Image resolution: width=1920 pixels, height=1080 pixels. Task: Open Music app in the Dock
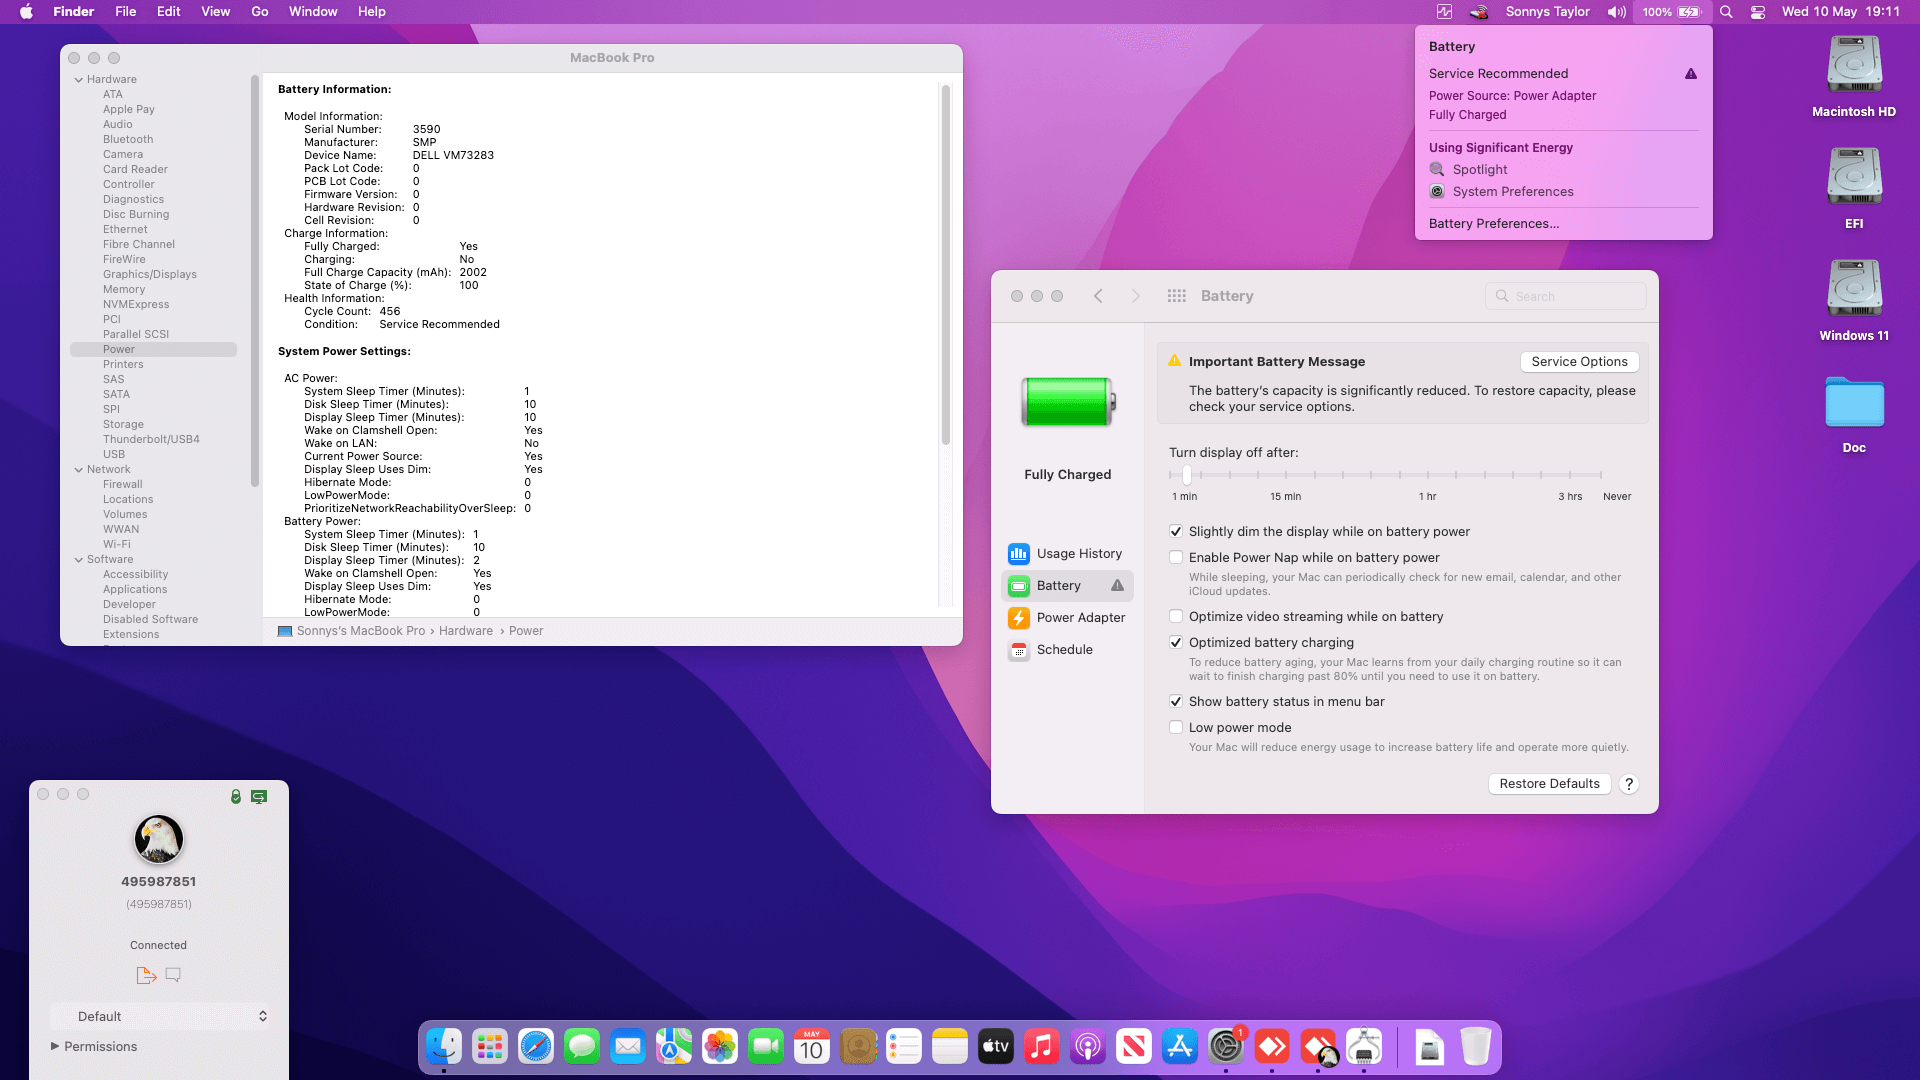pyautogui.click(x=1042, y=1047)
